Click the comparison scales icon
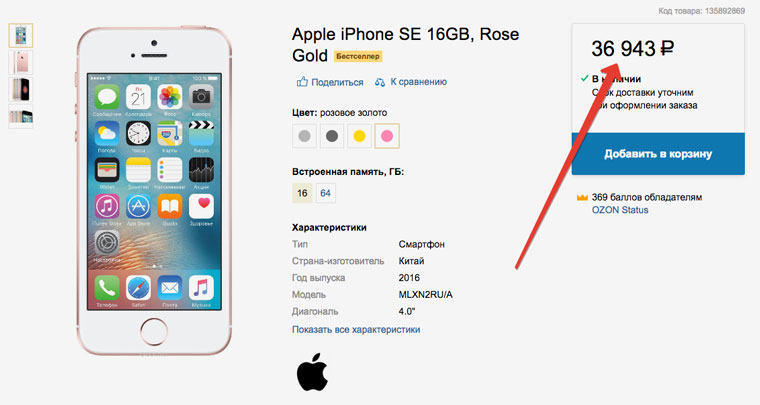 click(x=380, y=82)
